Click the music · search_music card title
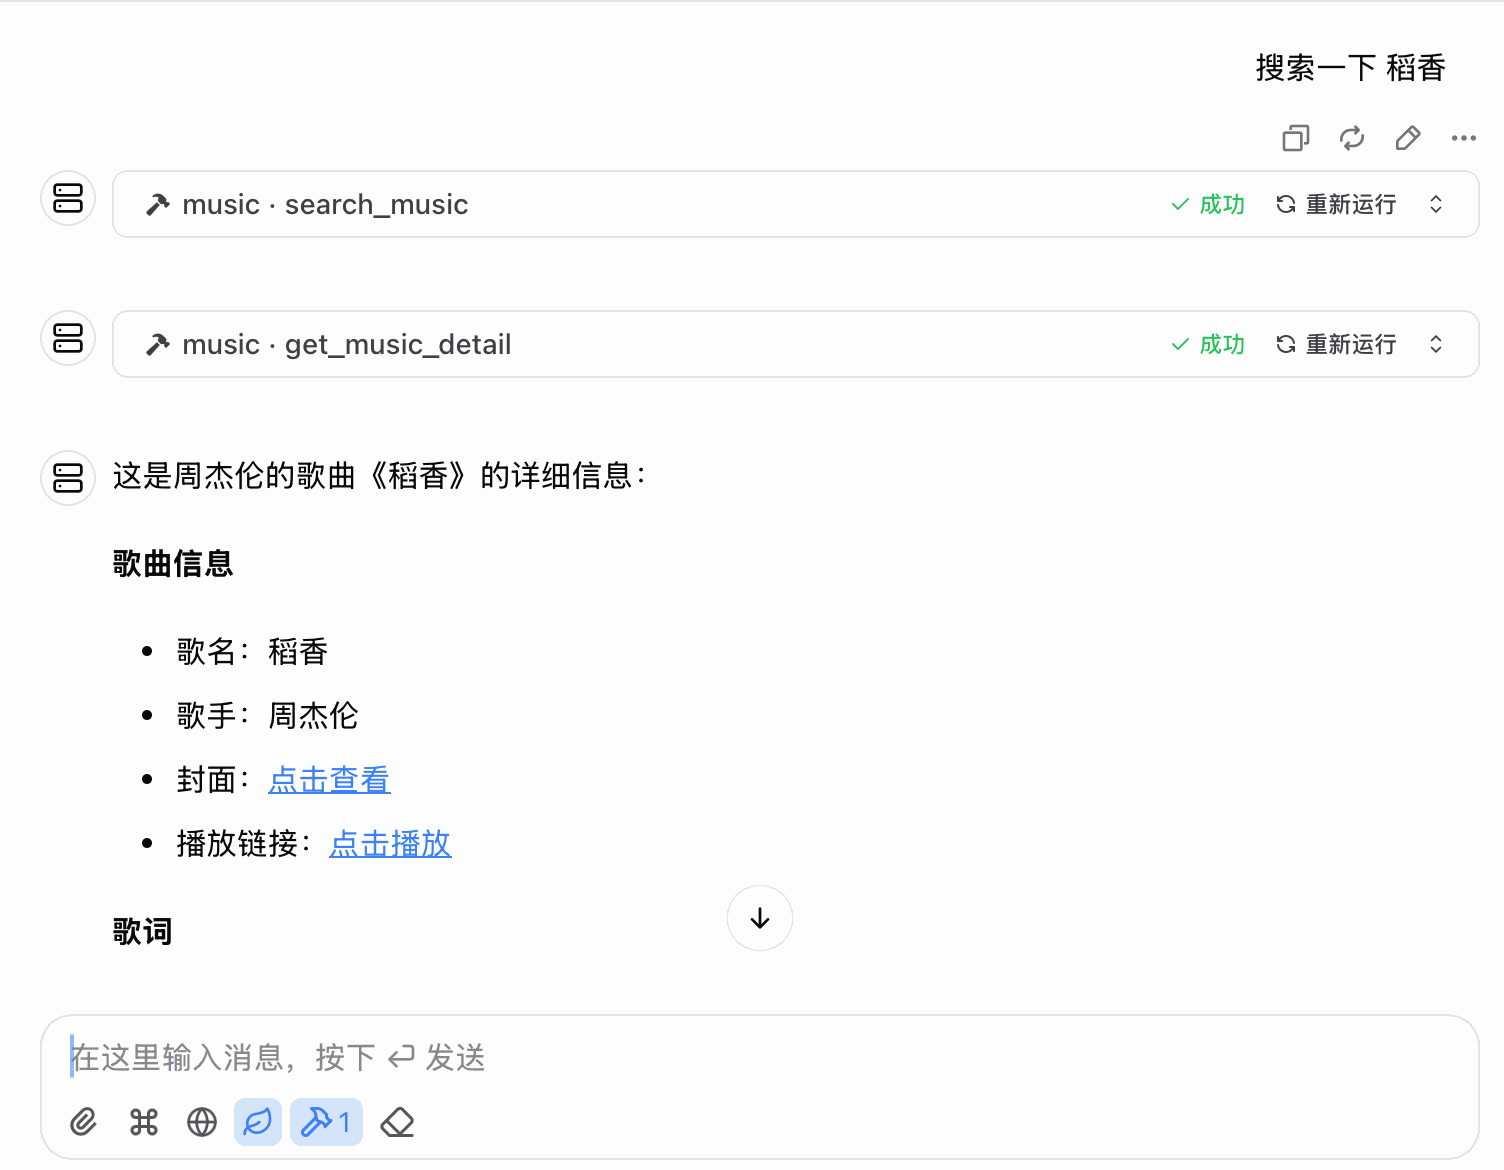Viewport: 1504px width, 1170px height. tap(325, 205)
